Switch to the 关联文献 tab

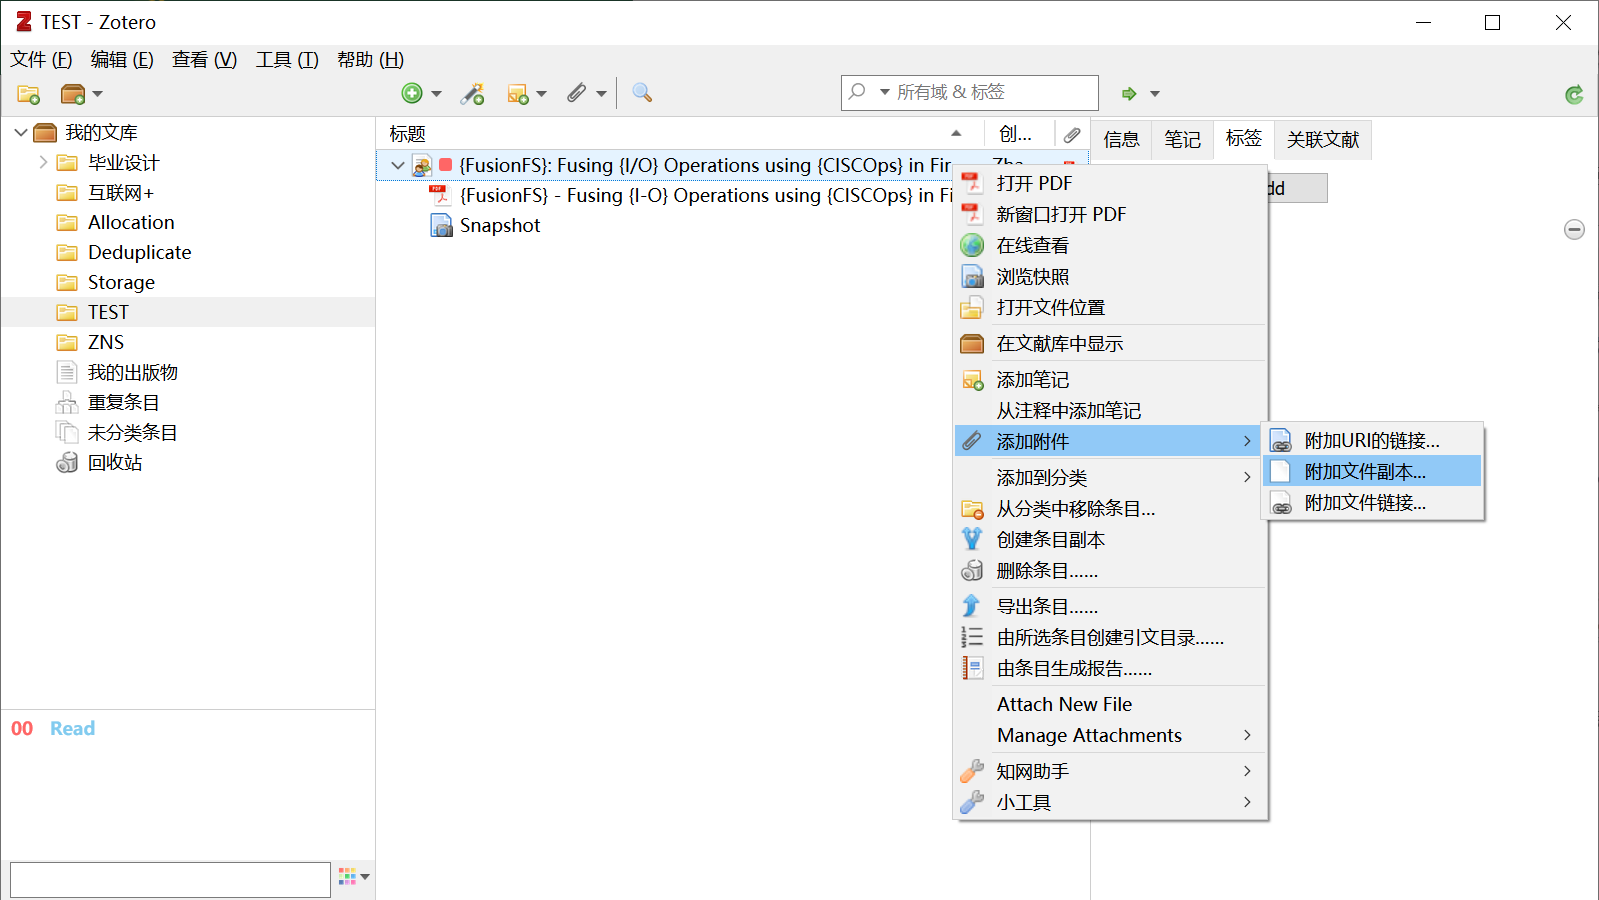1322,139
